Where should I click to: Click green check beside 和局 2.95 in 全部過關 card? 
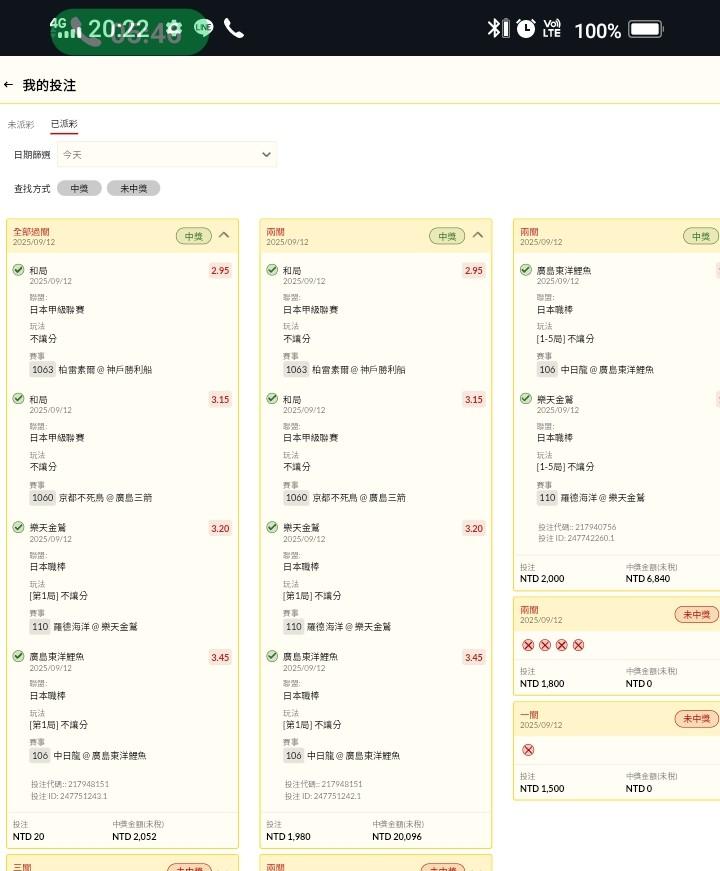(18, 270)
